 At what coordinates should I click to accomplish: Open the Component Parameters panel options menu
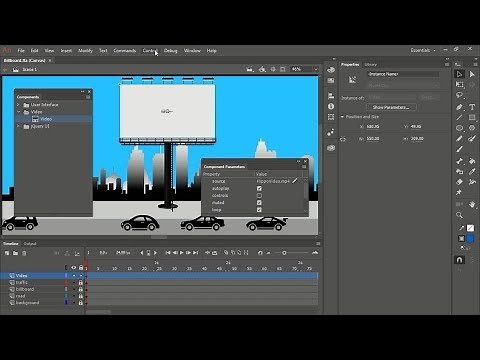click(x=304, y=166)
